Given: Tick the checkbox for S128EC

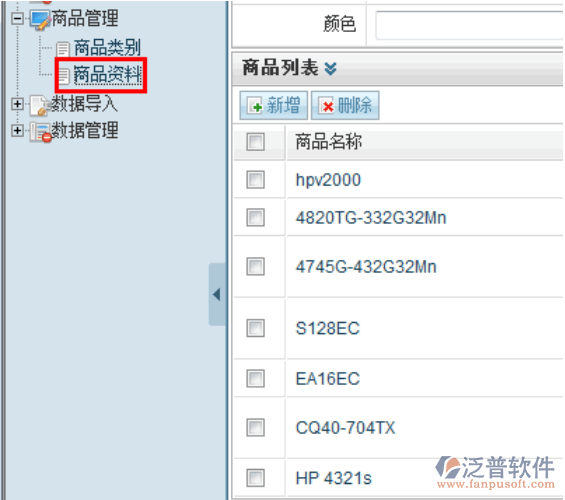Looking at the screenshot, I should click(255, 328).
